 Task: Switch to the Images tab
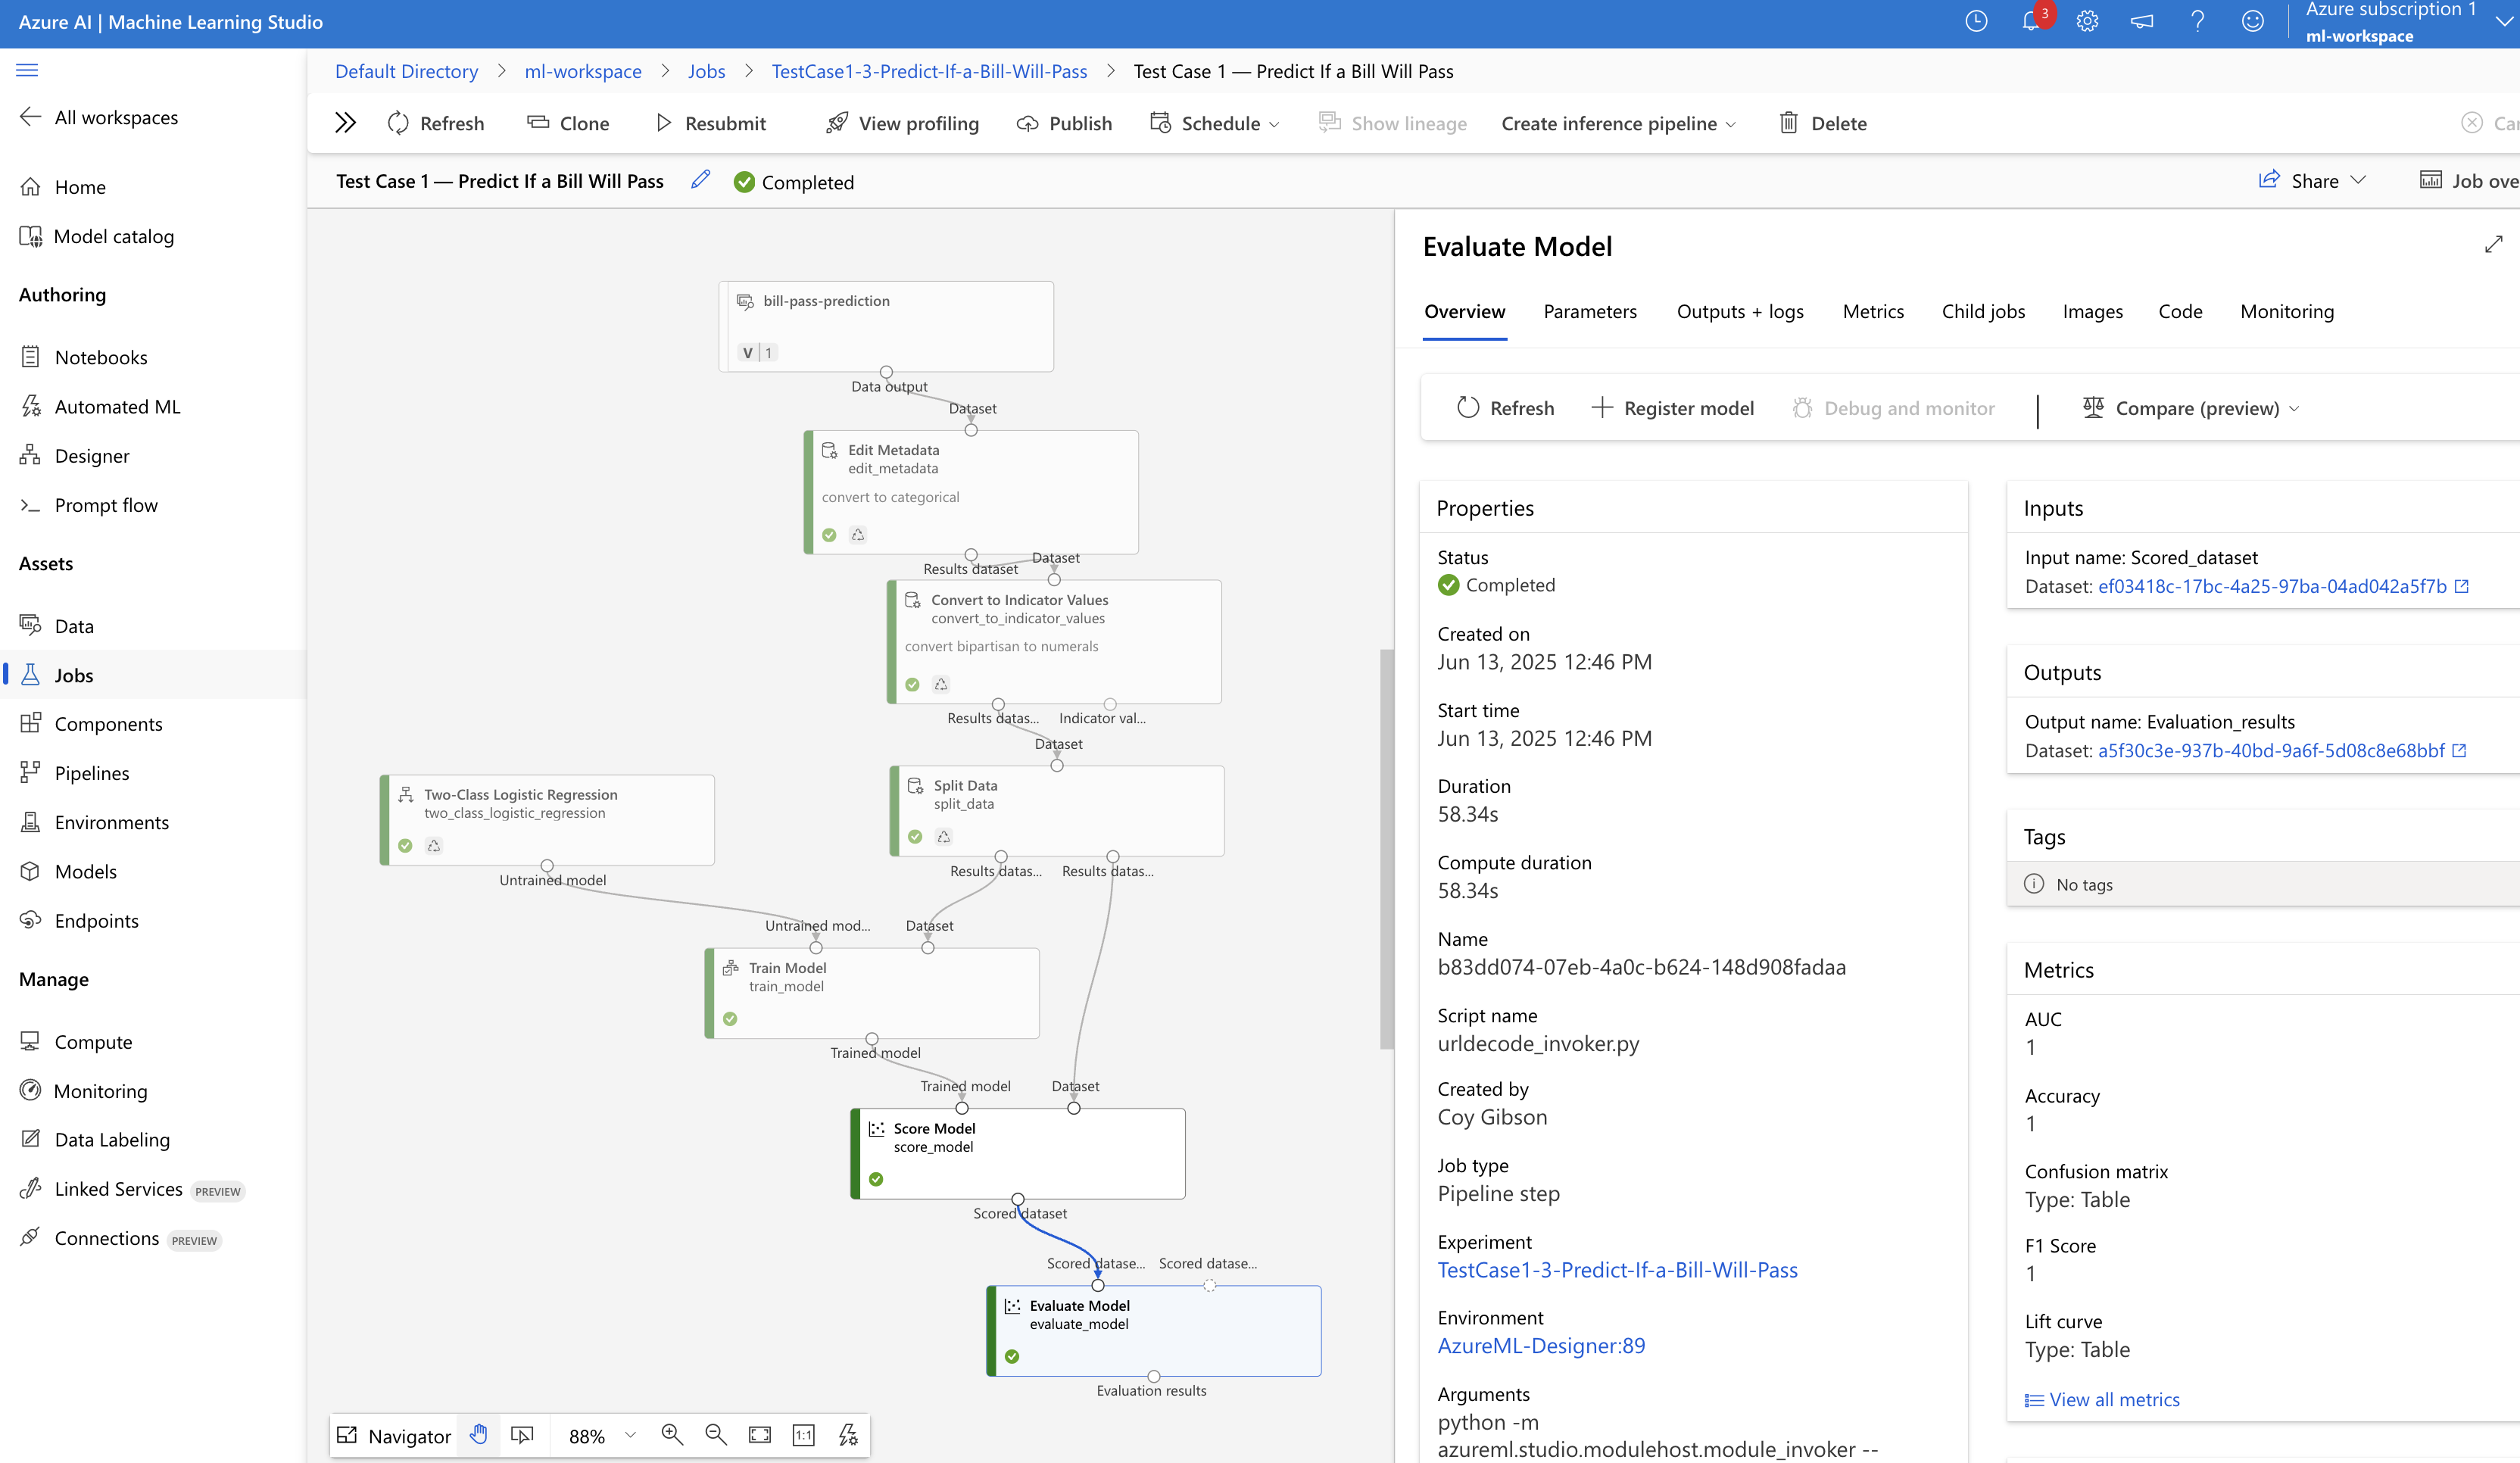pos(2092,311)
